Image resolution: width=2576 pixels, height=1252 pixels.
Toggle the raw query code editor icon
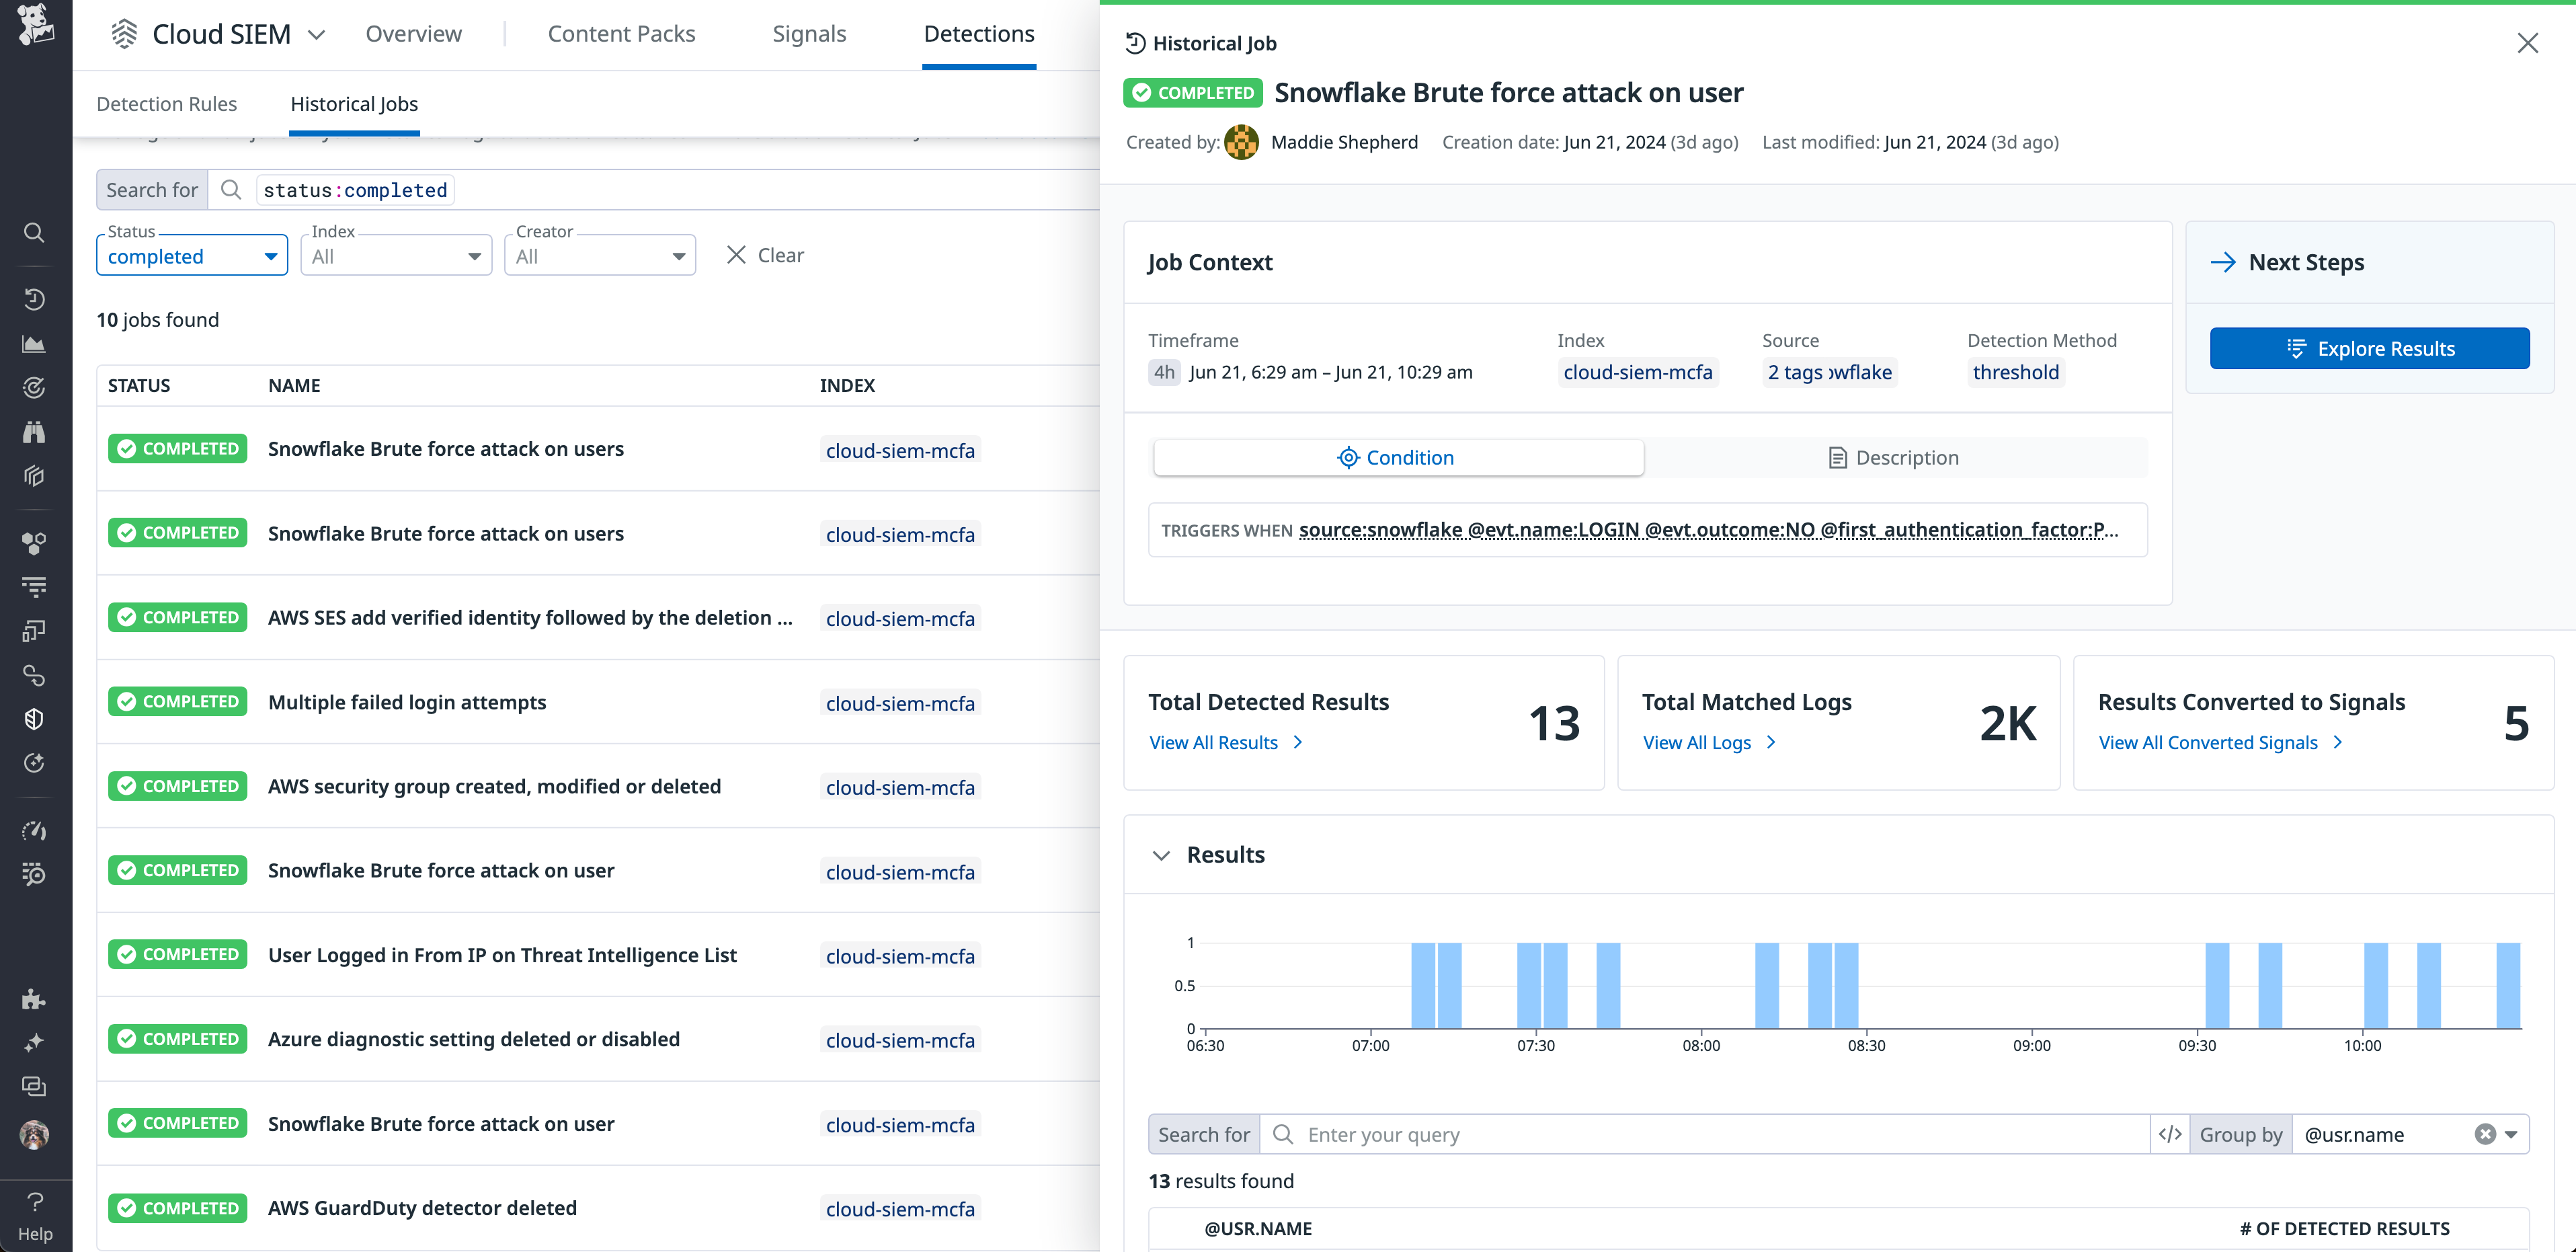click(x=2169, y=1134)
